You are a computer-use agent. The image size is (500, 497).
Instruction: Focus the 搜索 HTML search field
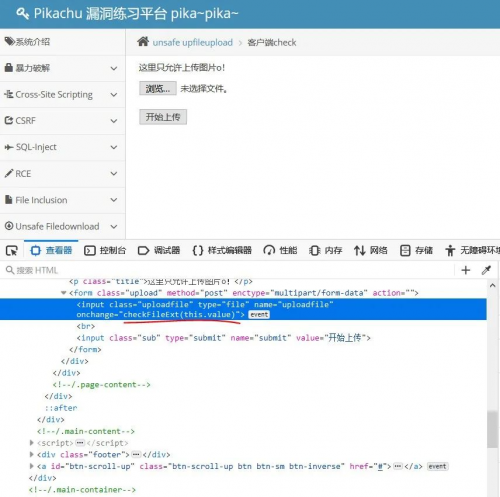click(230, 270)
